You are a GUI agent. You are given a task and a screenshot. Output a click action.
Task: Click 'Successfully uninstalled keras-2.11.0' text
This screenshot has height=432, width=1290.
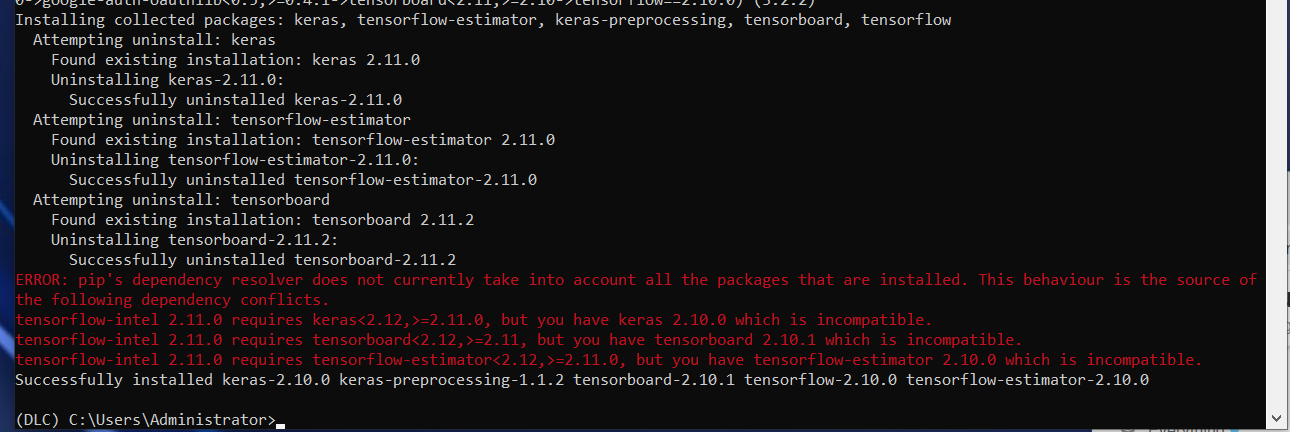(235, 100)
